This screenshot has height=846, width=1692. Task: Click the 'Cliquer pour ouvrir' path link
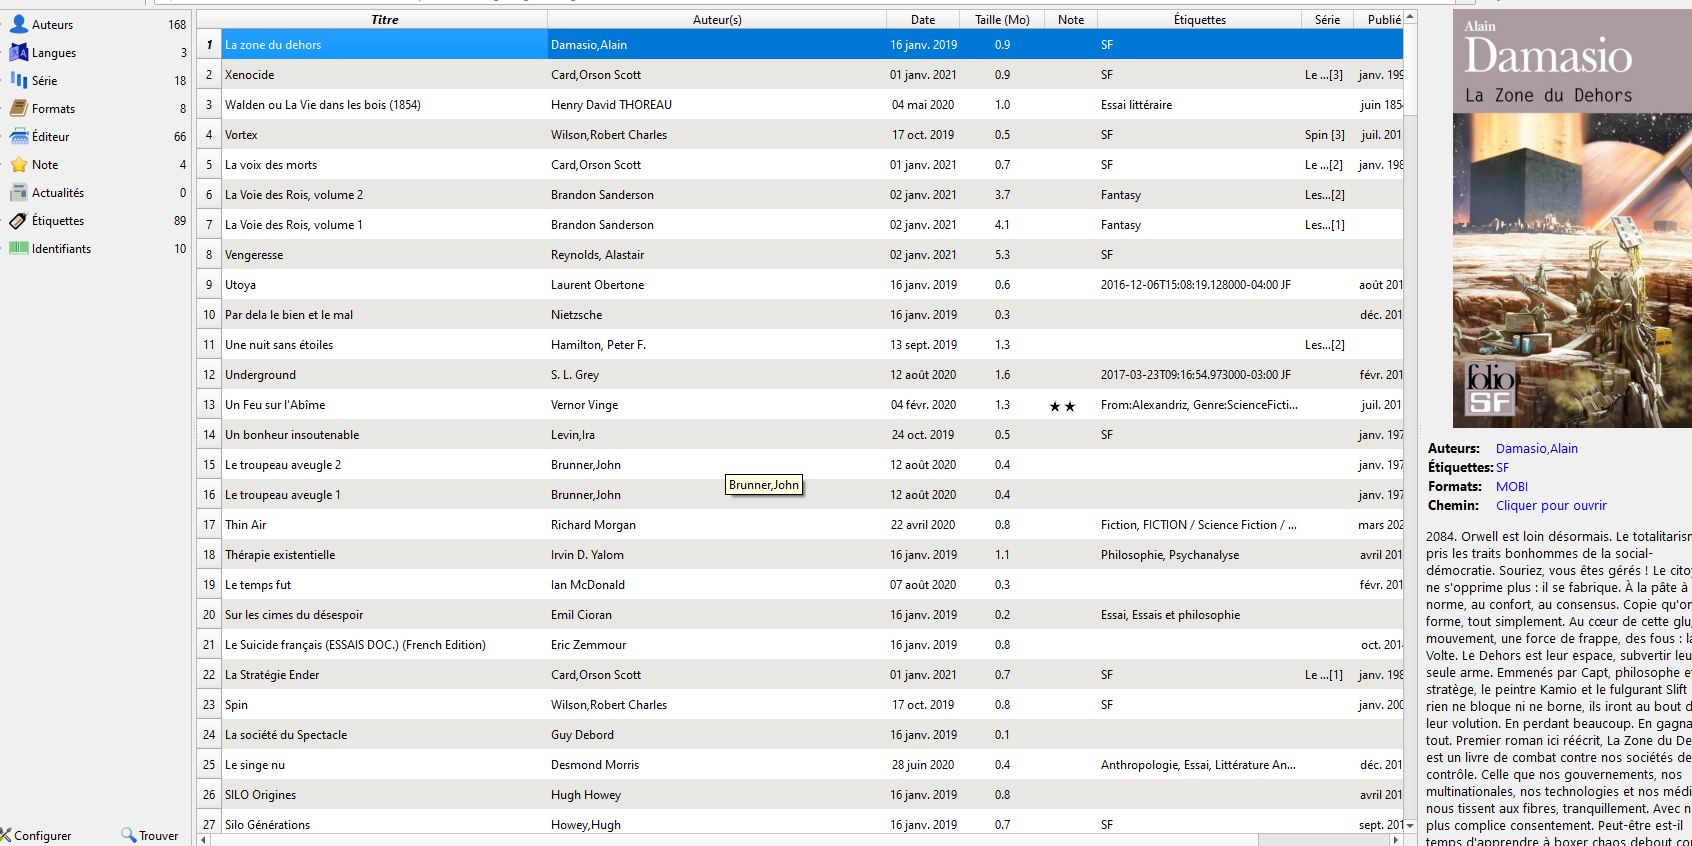point(1550,505)
